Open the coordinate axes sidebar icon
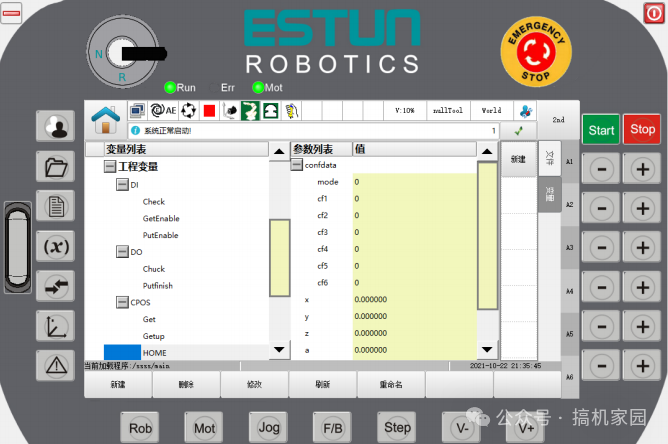668x444 pixels. pos(56,326)
